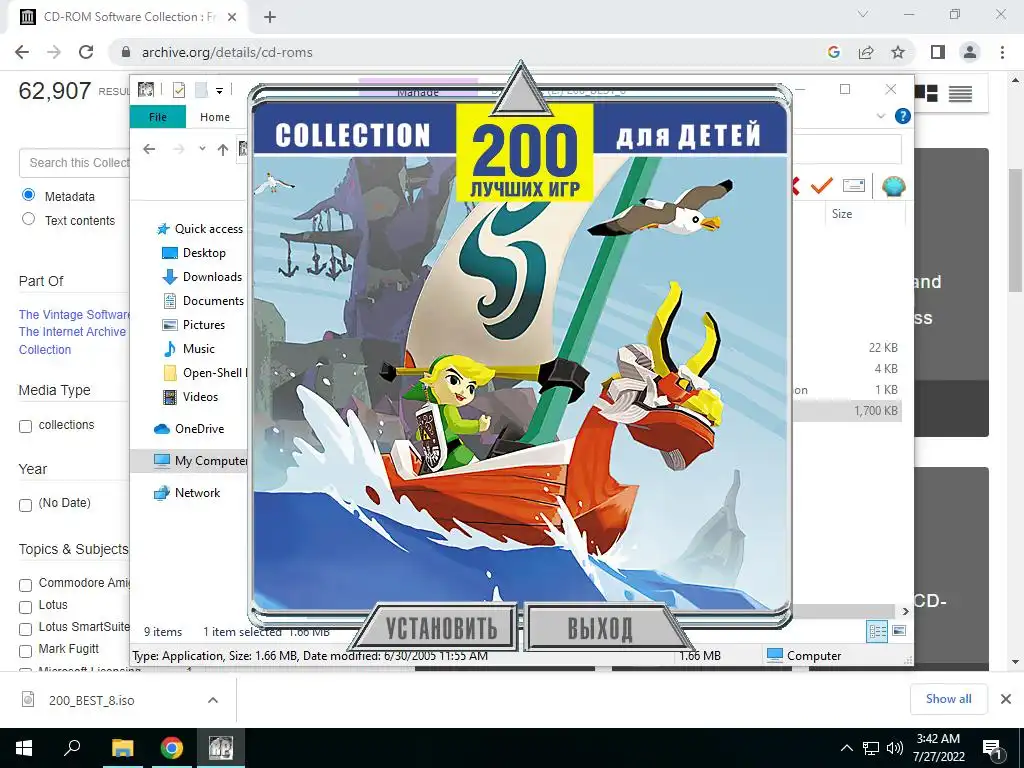Check the Commodore Amiga topic checkbox
Image resolution: width=1024 pixels, height=768 pixels.
pyautogui.click(x=25, y=585)
